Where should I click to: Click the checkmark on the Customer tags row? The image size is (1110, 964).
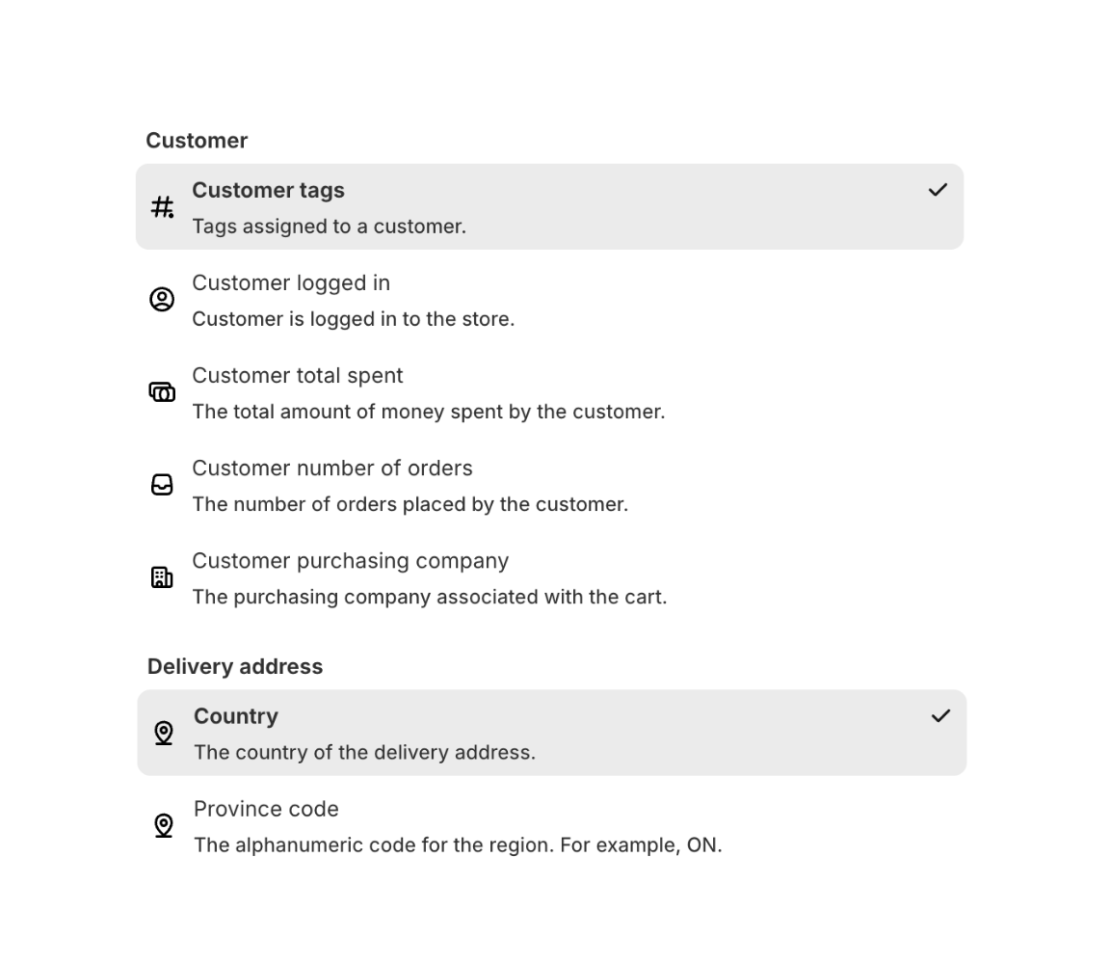tap(938, 188)
